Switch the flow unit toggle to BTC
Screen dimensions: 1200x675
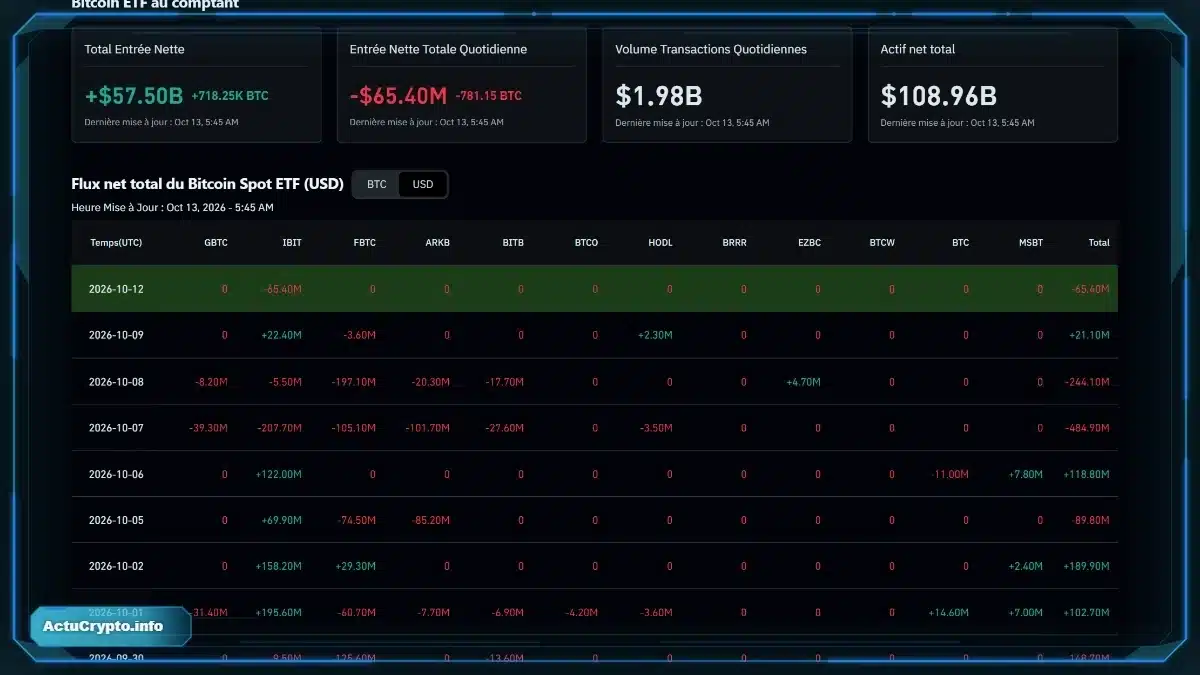point(376,184)
